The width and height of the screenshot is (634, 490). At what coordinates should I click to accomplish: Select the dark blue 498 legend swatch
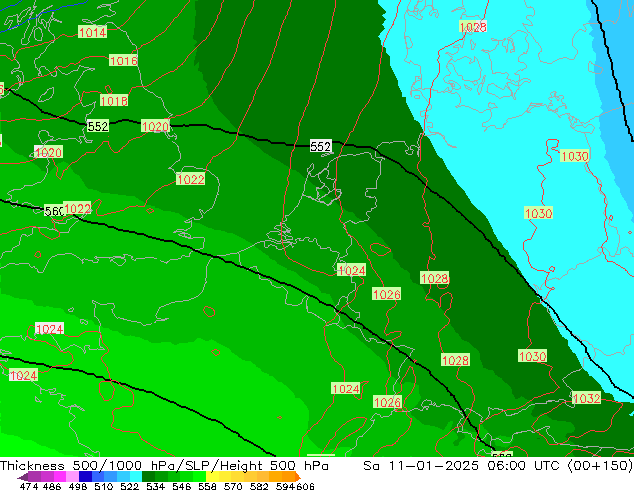pos(85,476)
